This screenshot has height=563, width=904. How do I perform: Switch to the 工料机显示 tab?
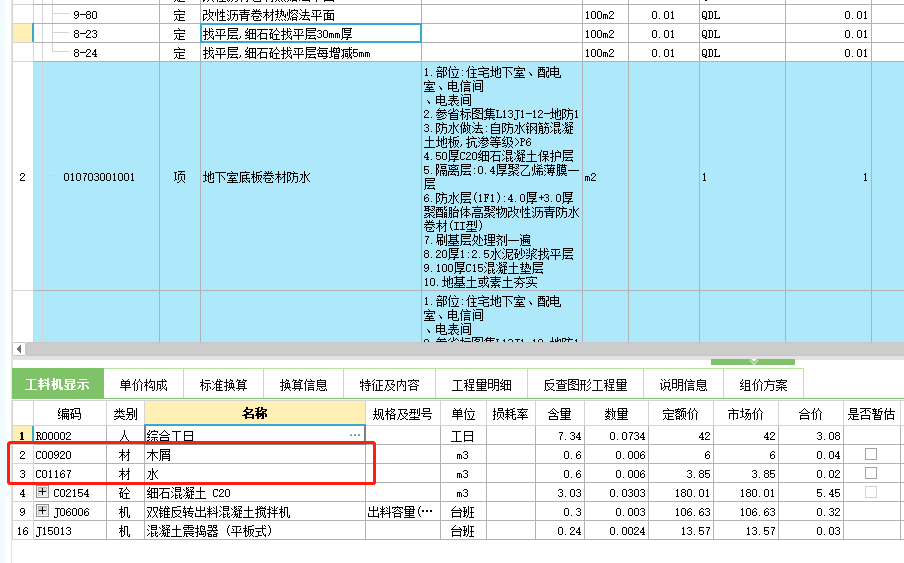click(x=57, y=384)
